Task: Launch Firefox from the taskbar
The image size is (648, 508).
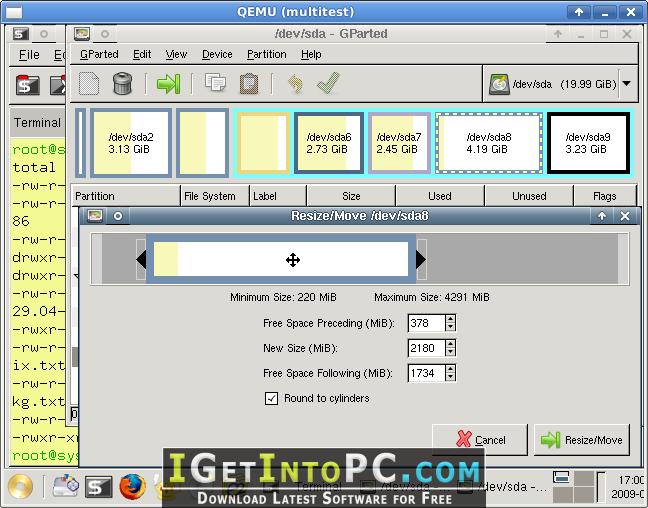Action: (x=133, y=487)
